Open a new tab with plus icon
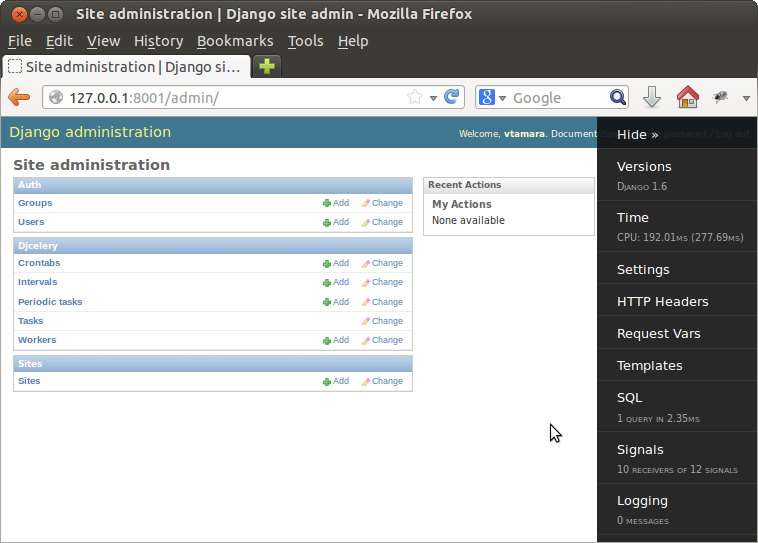The height and width of the screenshot is (543, 758). pyautogui.click(x=267, y=67)
